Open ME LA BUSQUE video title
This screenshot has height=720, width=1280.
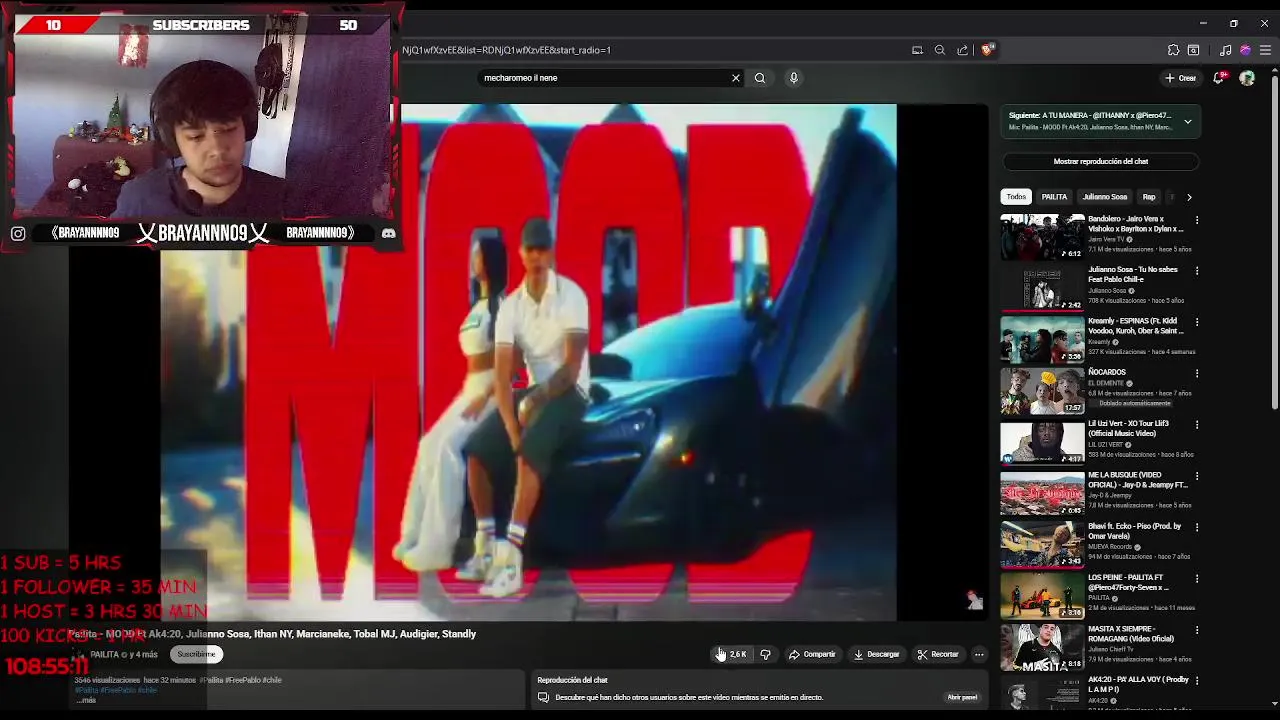tap(1136, 480)
